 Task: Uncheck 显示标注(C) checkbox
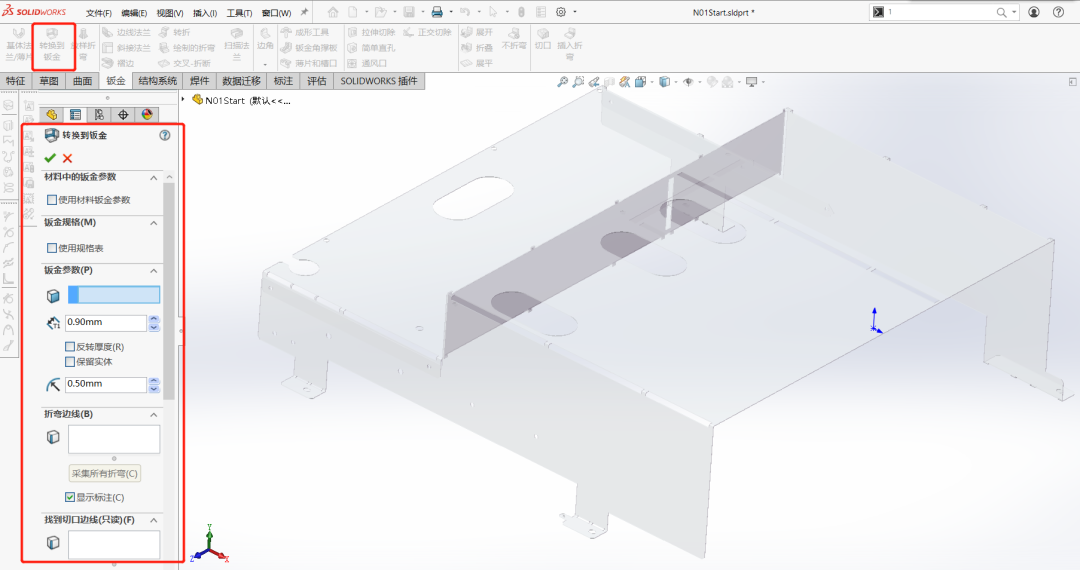[70, 497]
